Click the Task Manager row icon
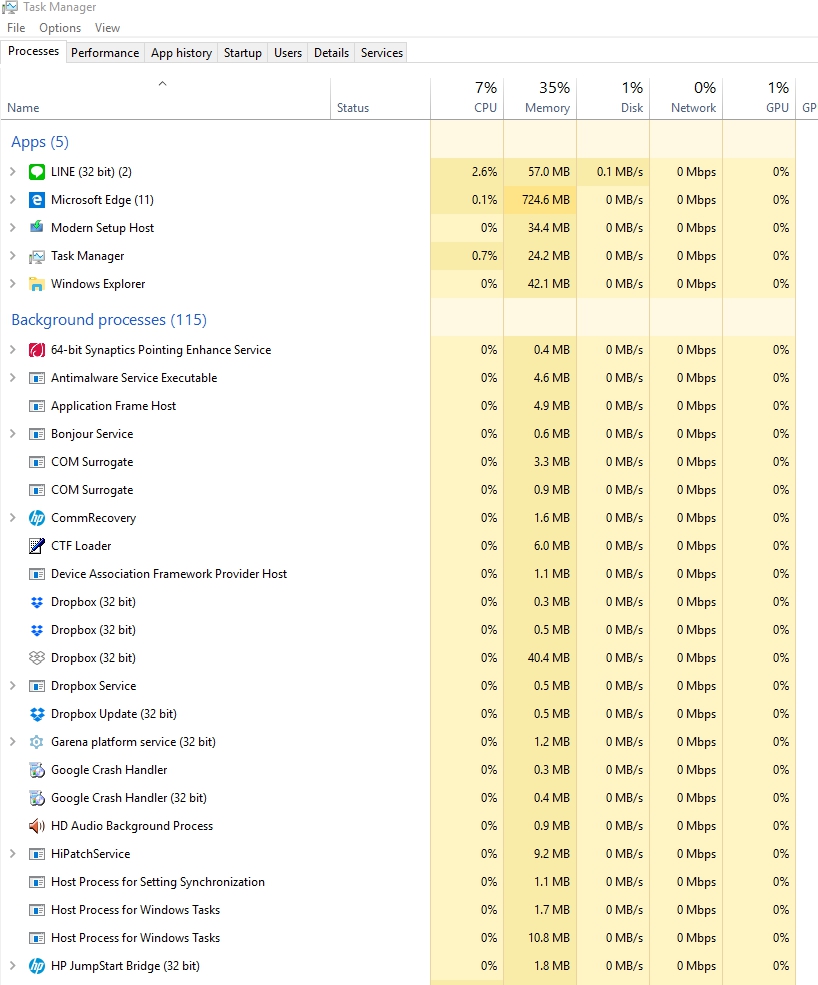Screen dimensions: 818x985 click(37, 256)
